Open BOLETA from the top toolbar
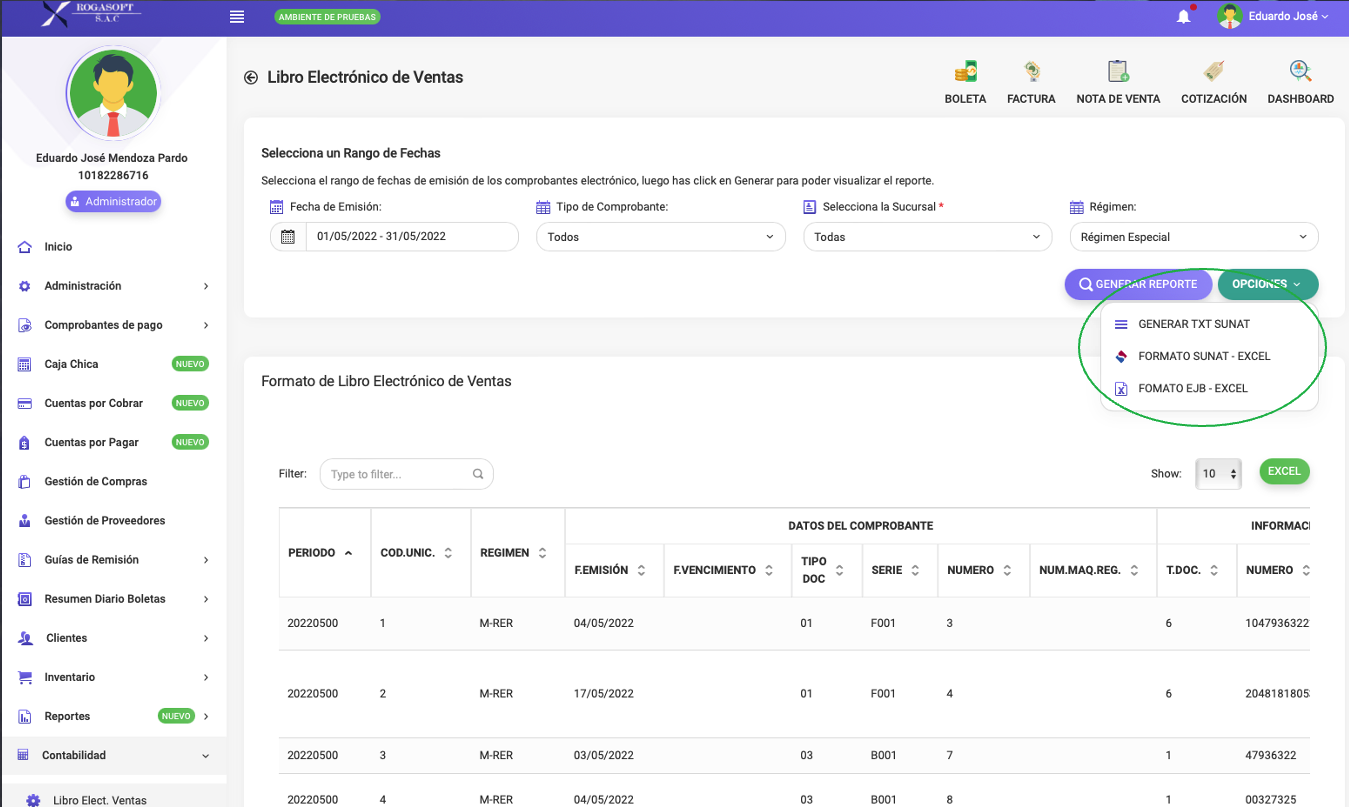This screenshot has width=1349, height=807. tap(964, 80)
